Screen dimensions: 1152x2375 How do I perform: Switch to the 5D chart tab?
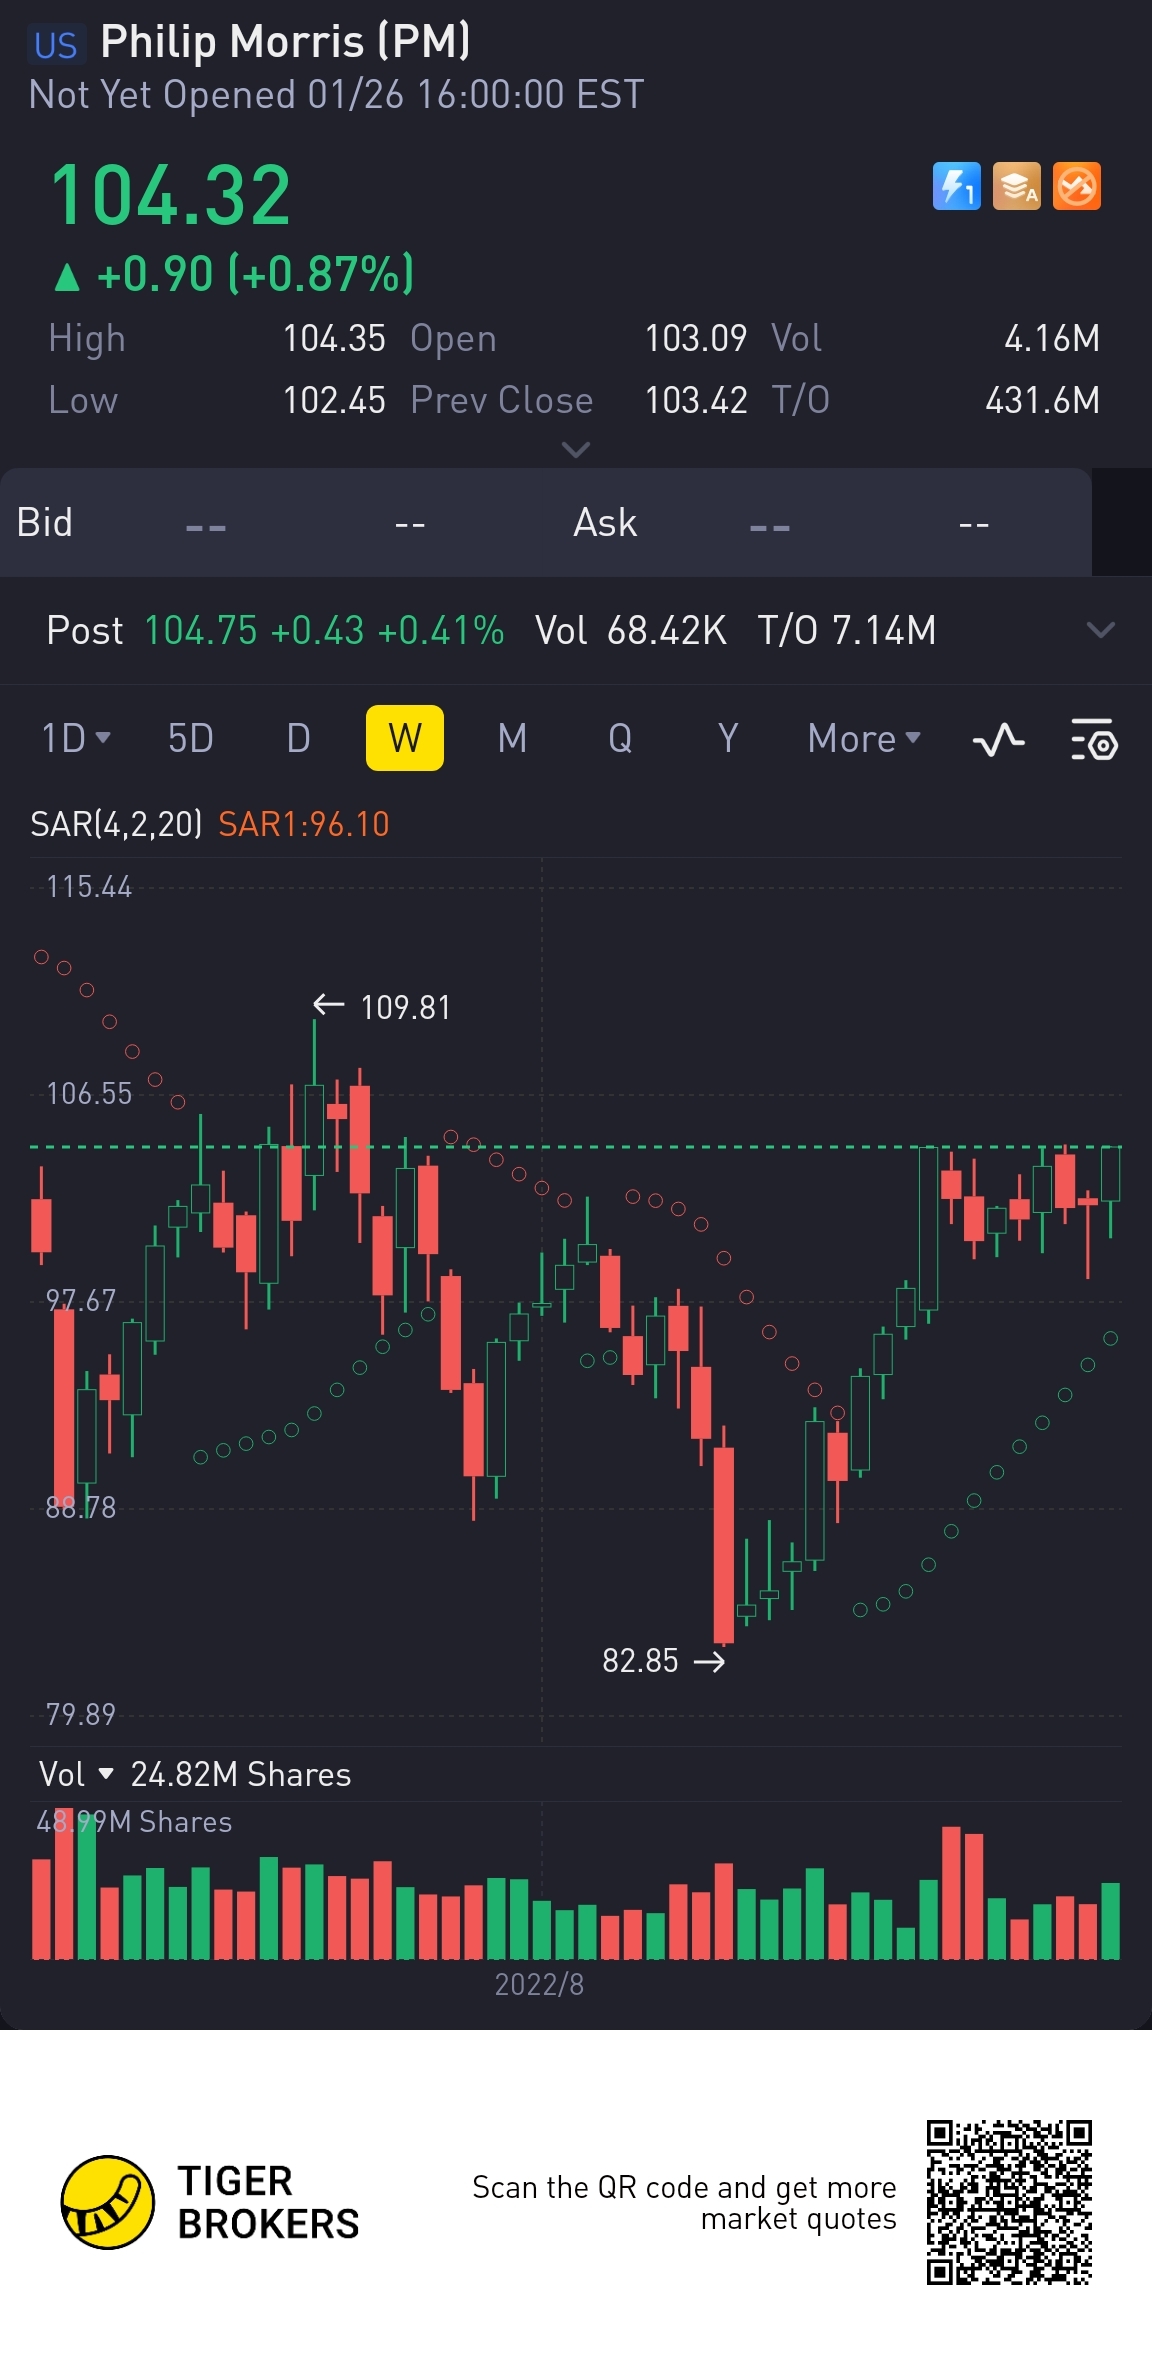[x=190, y=739]
